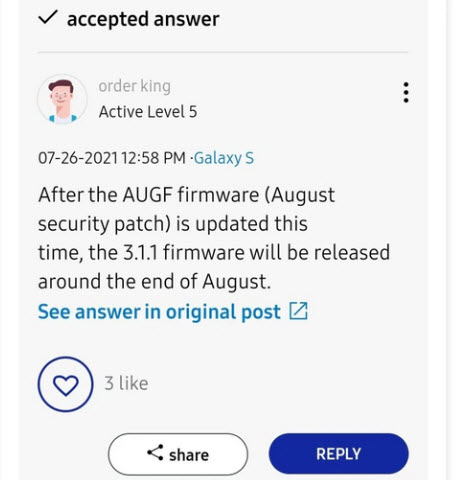This screenshot has height=480, width=455.
Task: Open the Galaxy S category link
Action: pyautogui.click(x=224, y=158)
